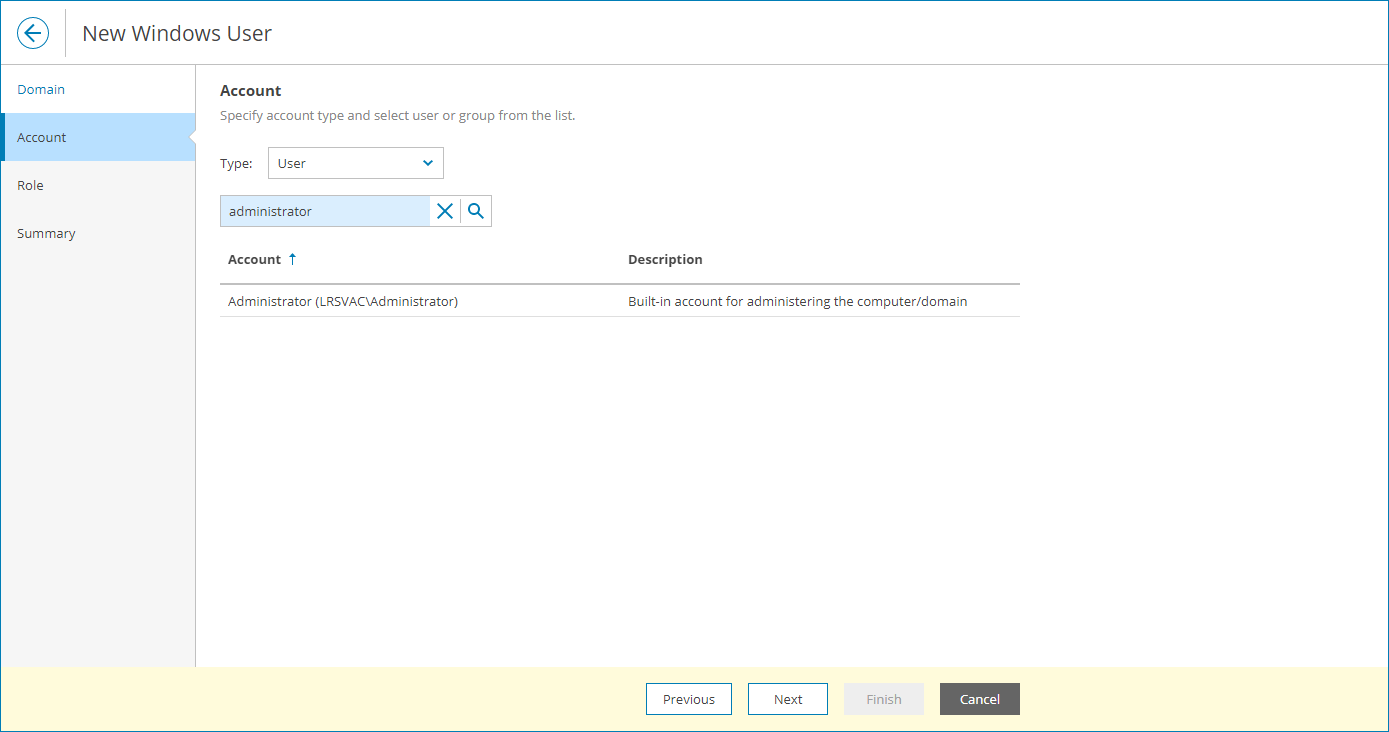
Task: Go back using the circled arrow icon
Action: click(33, 33)
